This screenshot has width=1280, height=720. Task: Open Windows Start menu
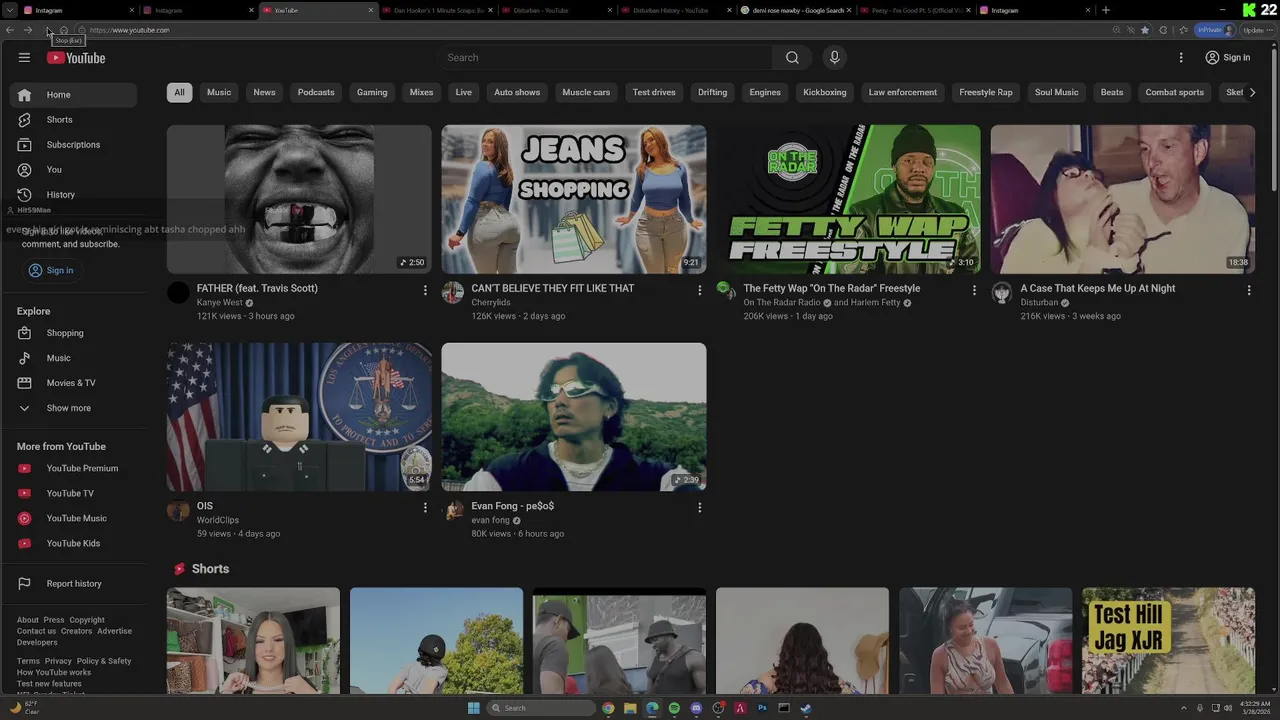coord(473,708)
